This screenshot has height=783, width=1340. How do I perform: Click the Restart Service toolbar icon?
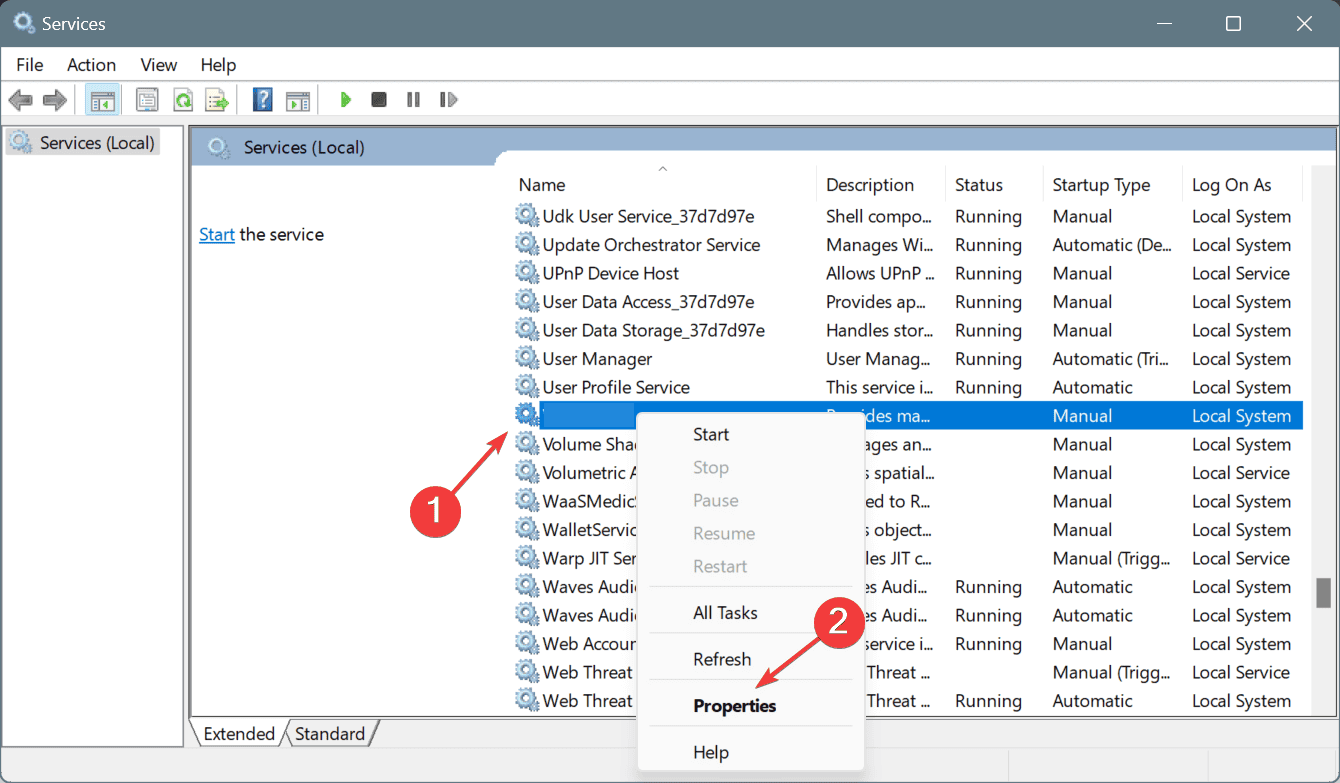point(449,100)
